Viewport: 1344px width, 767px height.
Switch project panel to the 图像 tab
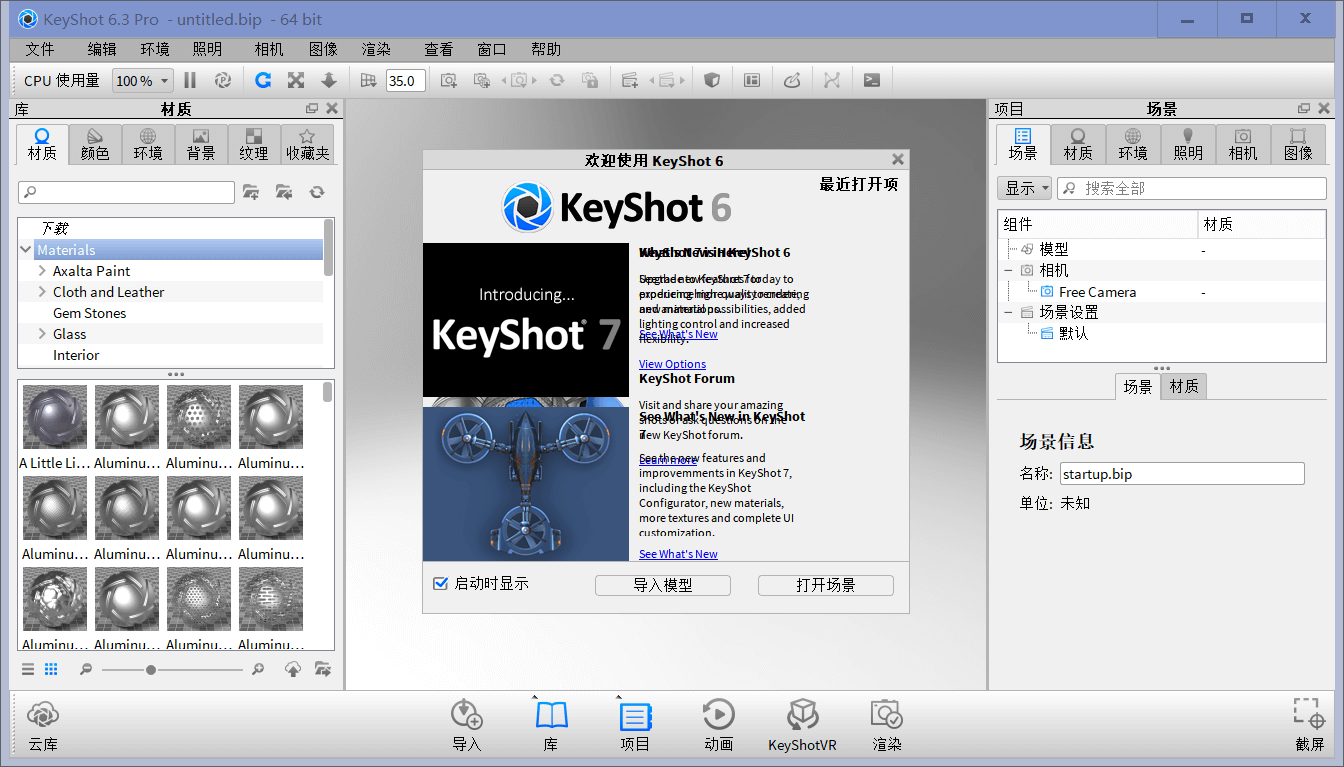1298,144
